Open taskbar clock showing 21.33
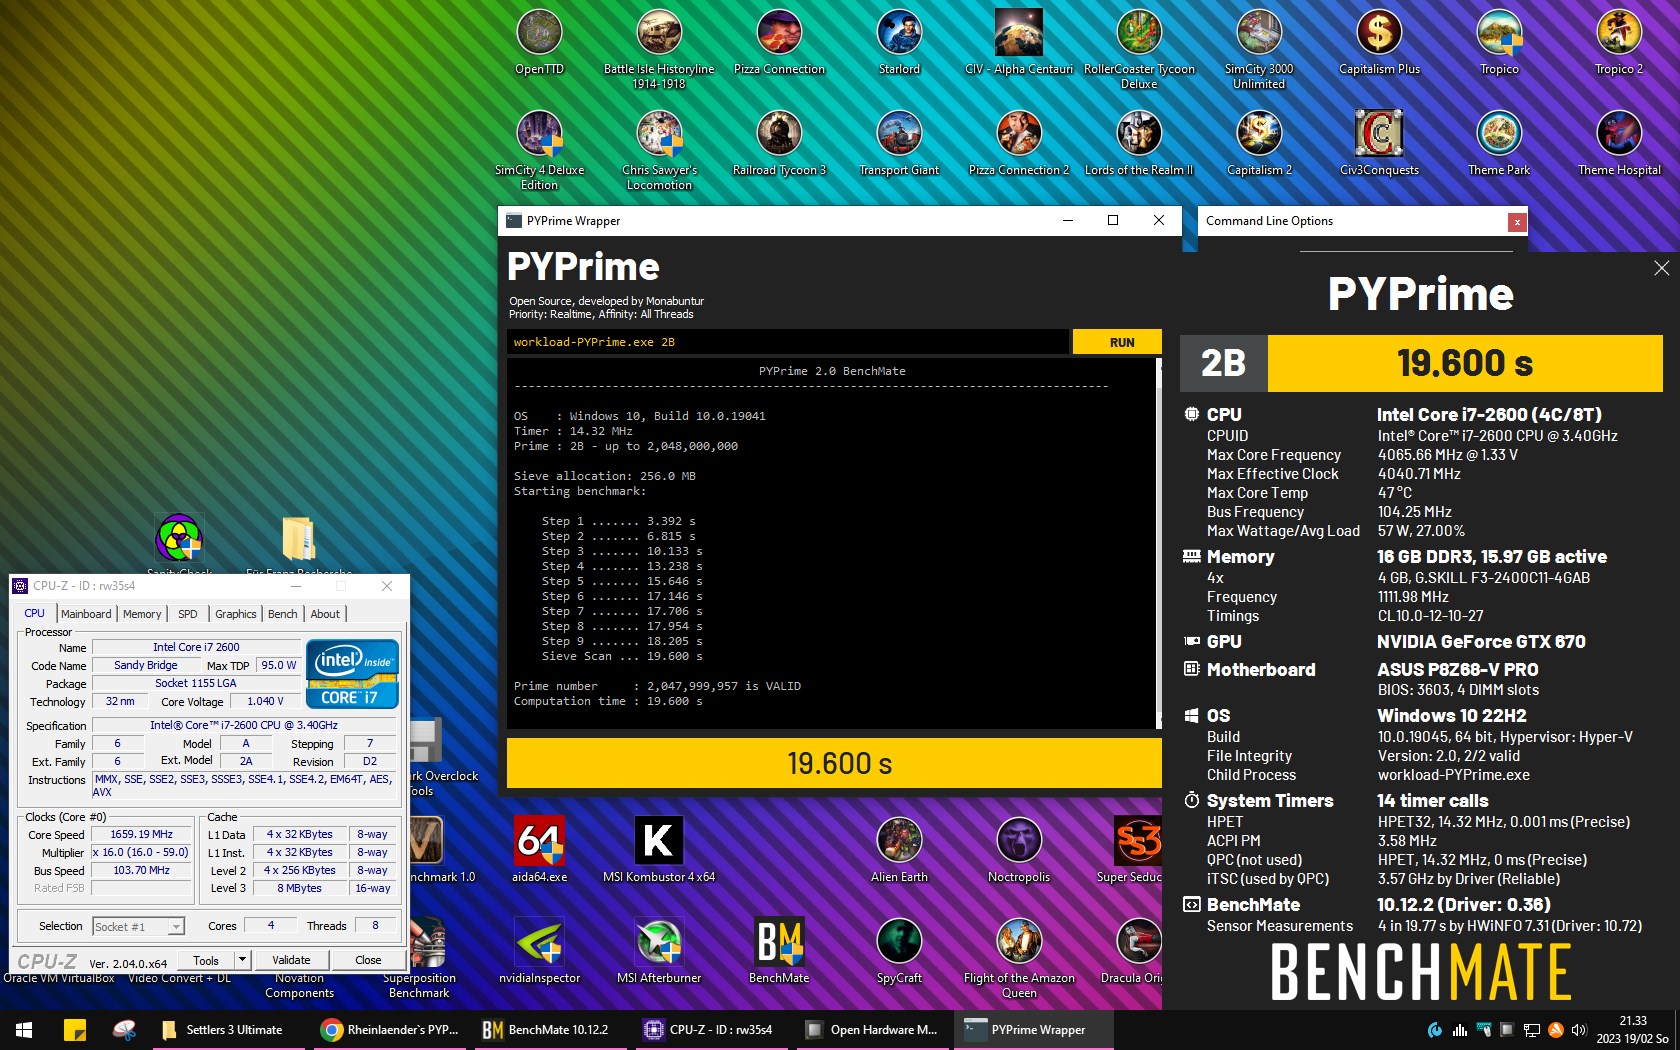The width and height of the screenshot is (1680, 1050). tap(1632, 1030)
